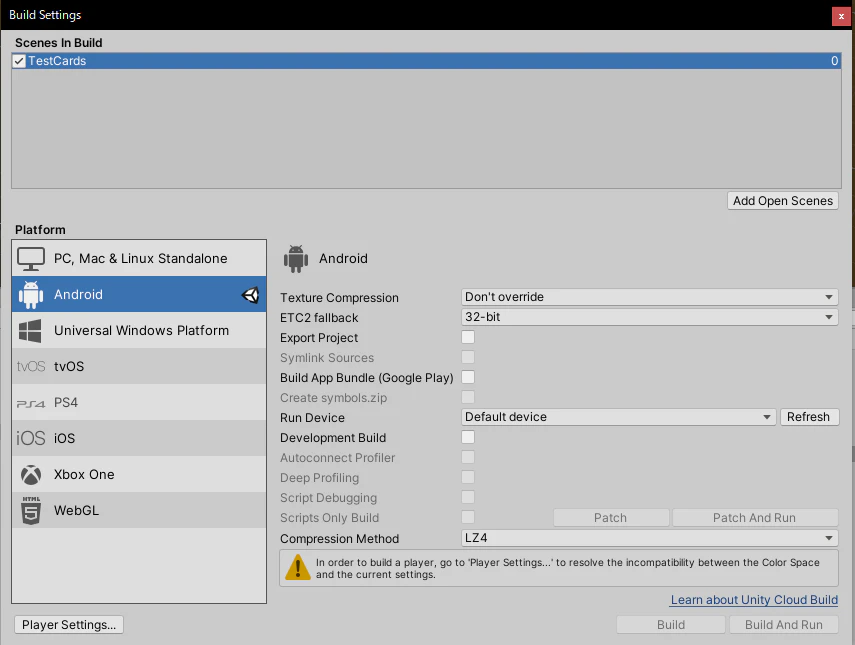This screenshot has height=645, width=855.
Task: Open the Texture Compression dropdown
Action: (649, 297)
